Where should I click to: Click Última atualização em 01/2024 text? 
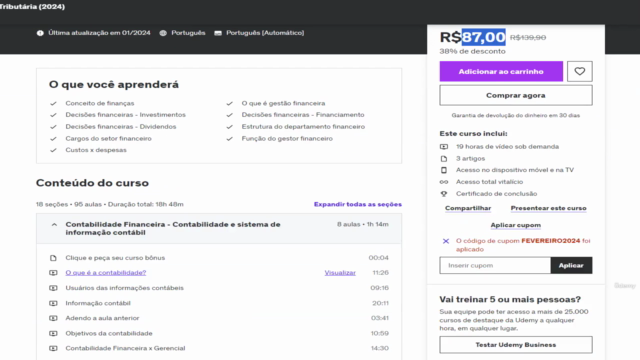click(99, 33)
